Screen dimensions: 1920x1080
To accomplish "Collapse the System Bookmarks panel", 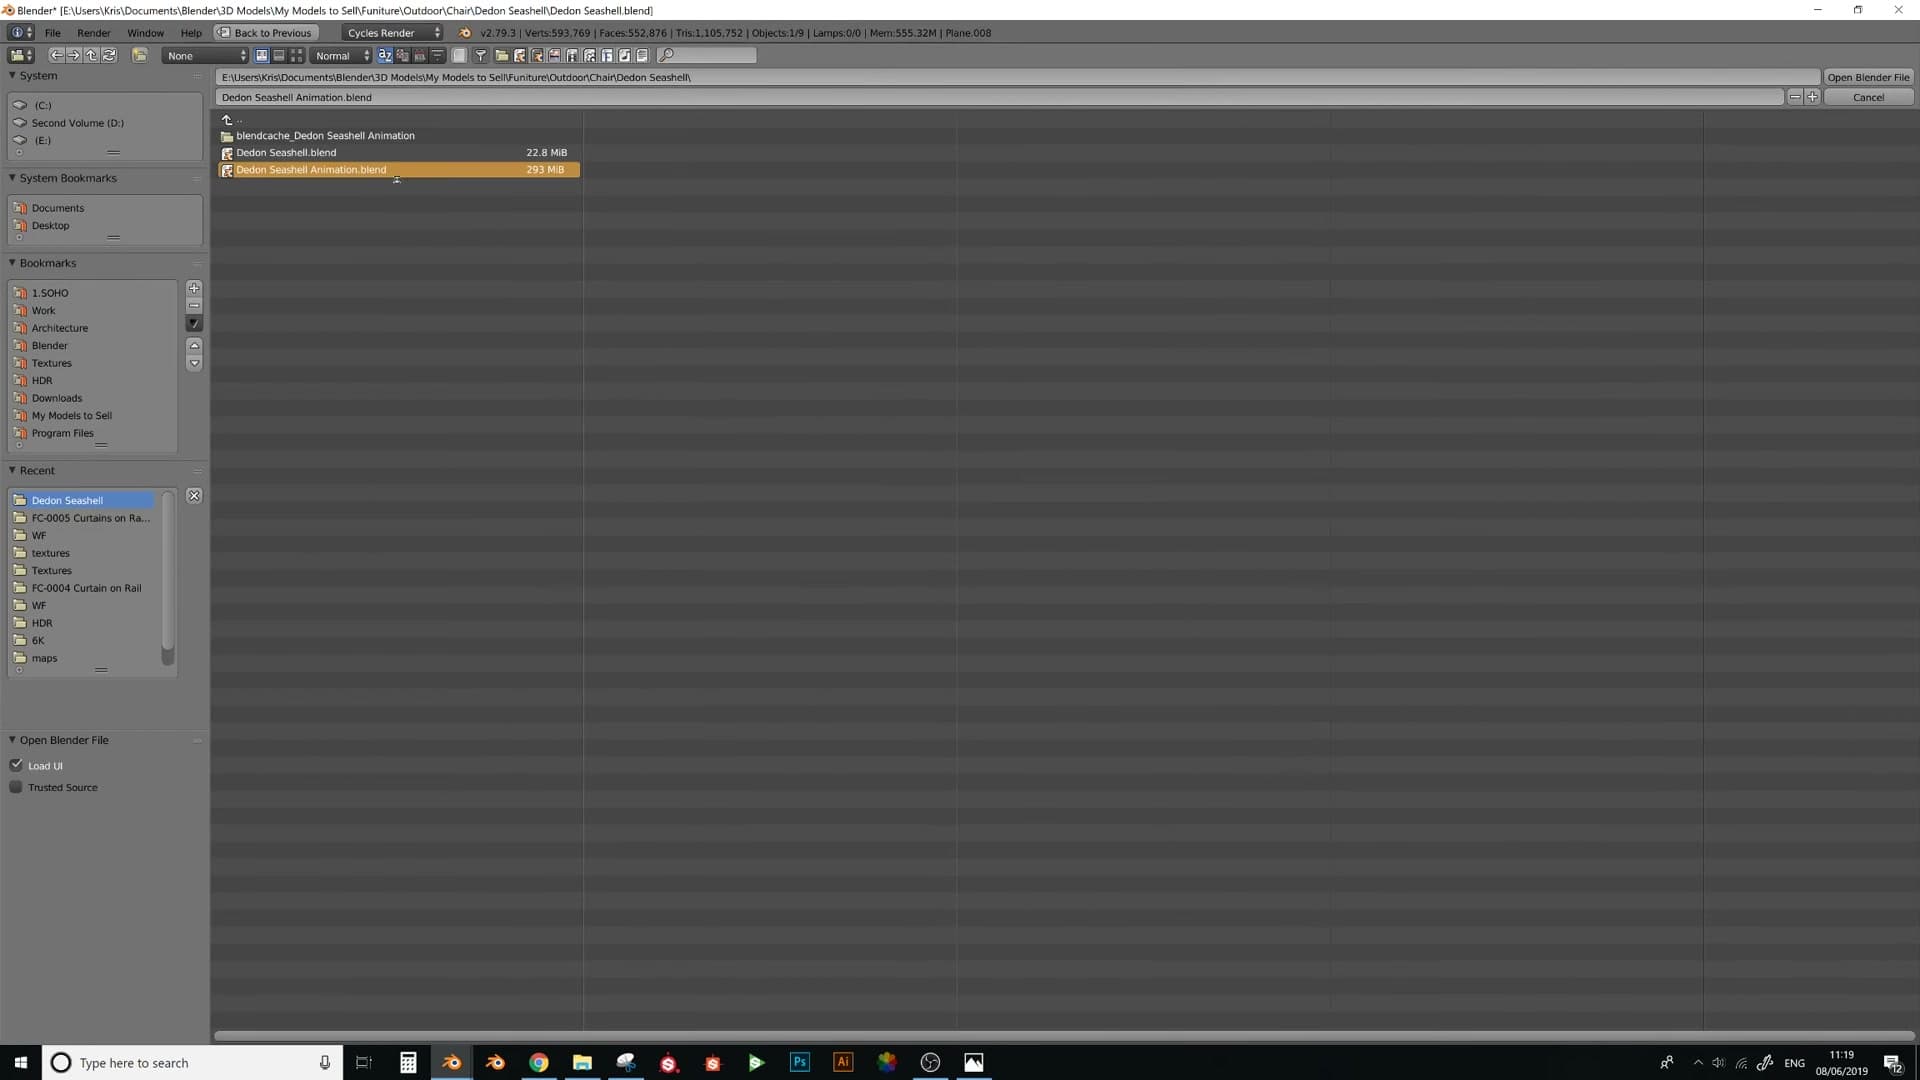I will click(x=12, y=178).
